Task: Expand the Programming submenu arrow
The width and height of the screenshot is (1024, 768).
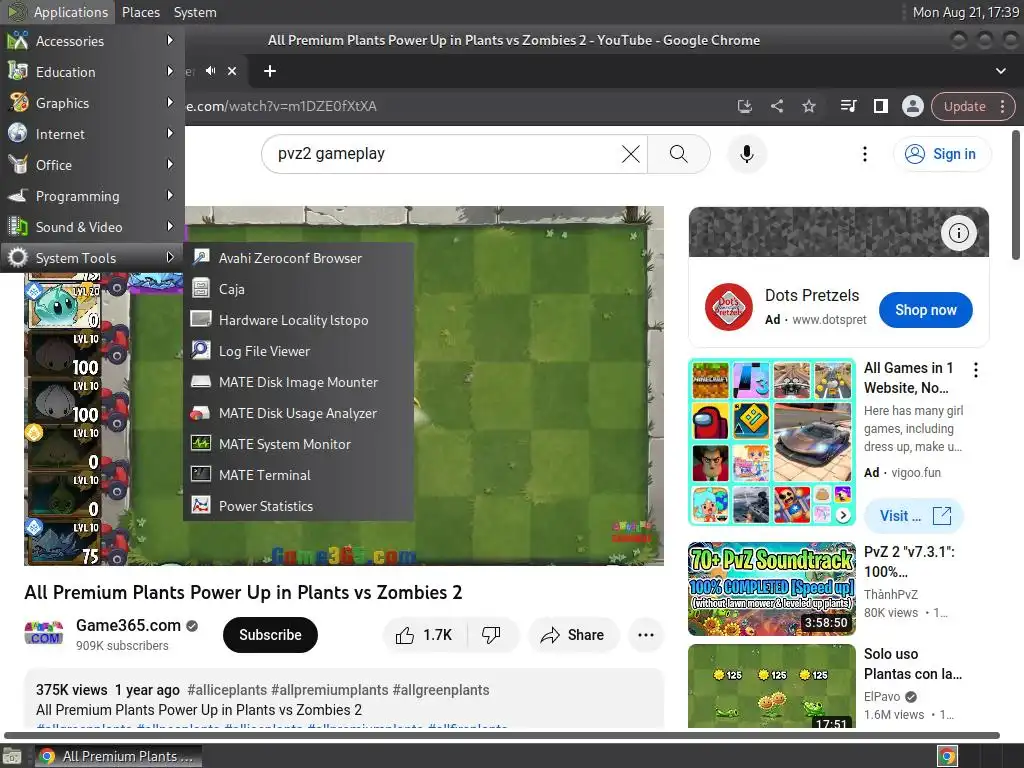Action: (x=170, y=195)
